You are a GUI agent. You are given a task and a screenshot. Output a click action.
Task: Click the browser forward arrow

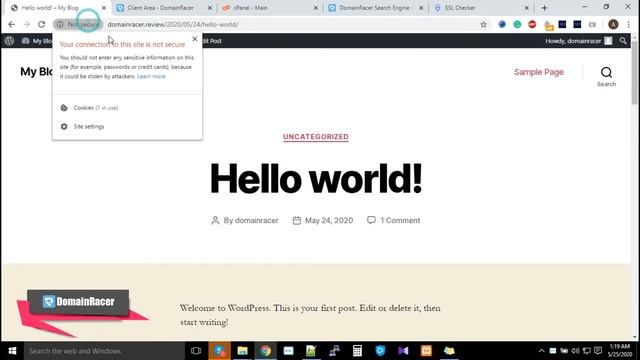(x=27, y=24)
